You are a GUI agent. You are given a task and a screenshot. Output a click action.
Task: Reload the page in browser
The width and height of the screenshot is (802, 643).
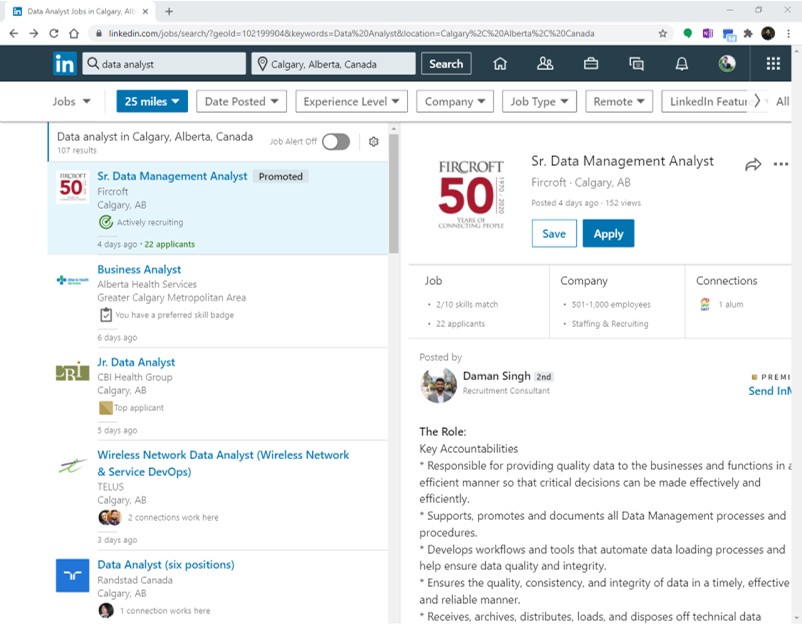(x=54, y=34)
